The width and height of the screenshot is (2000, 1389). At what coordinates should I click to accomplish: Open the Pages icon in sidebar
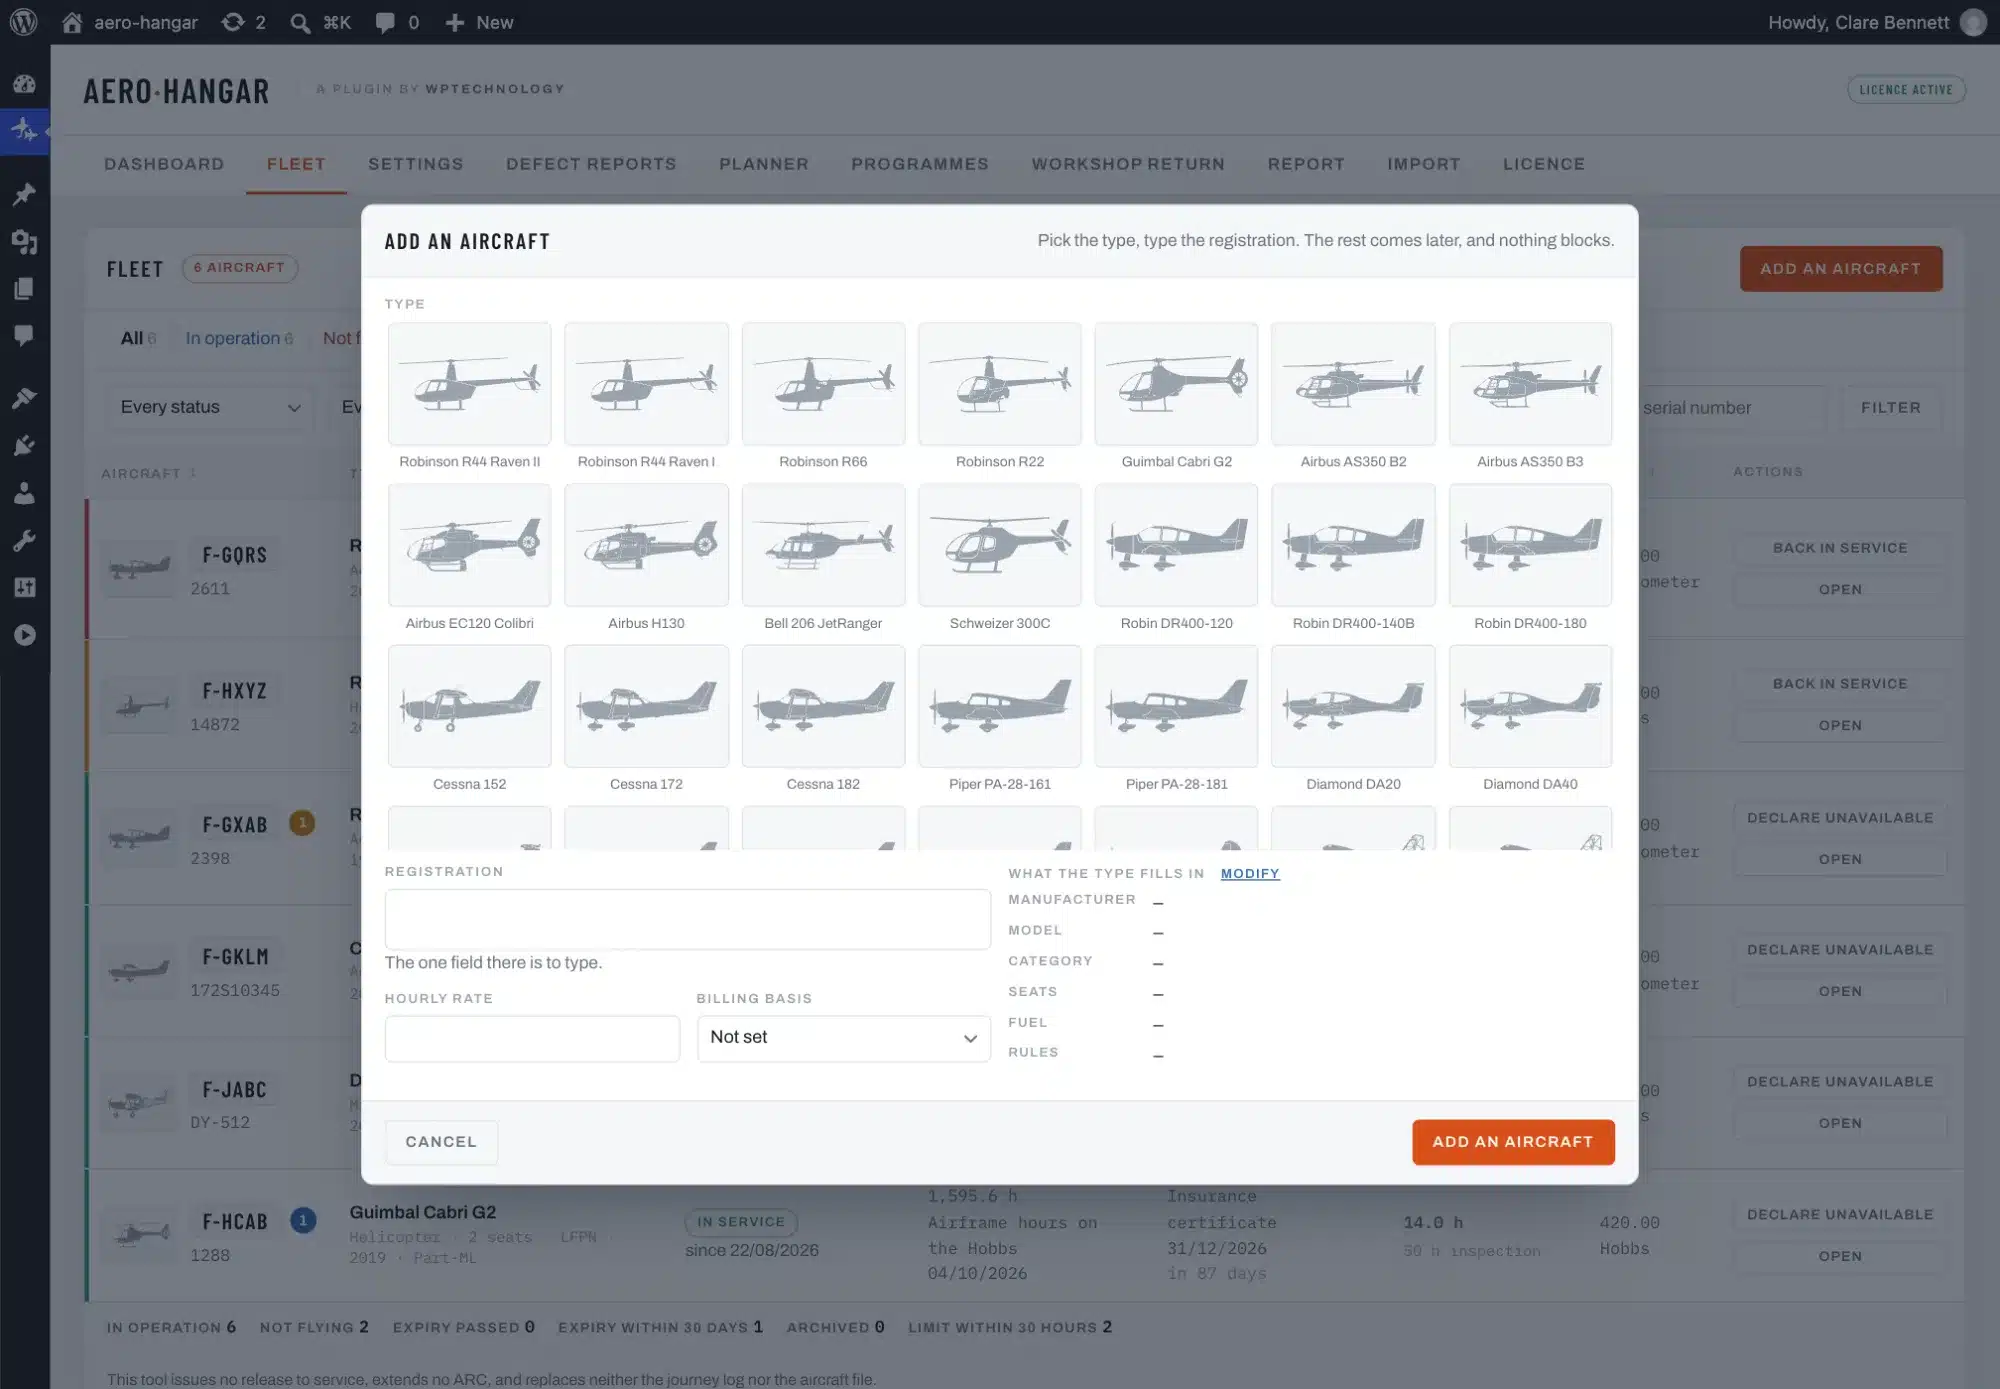[24, 289]
